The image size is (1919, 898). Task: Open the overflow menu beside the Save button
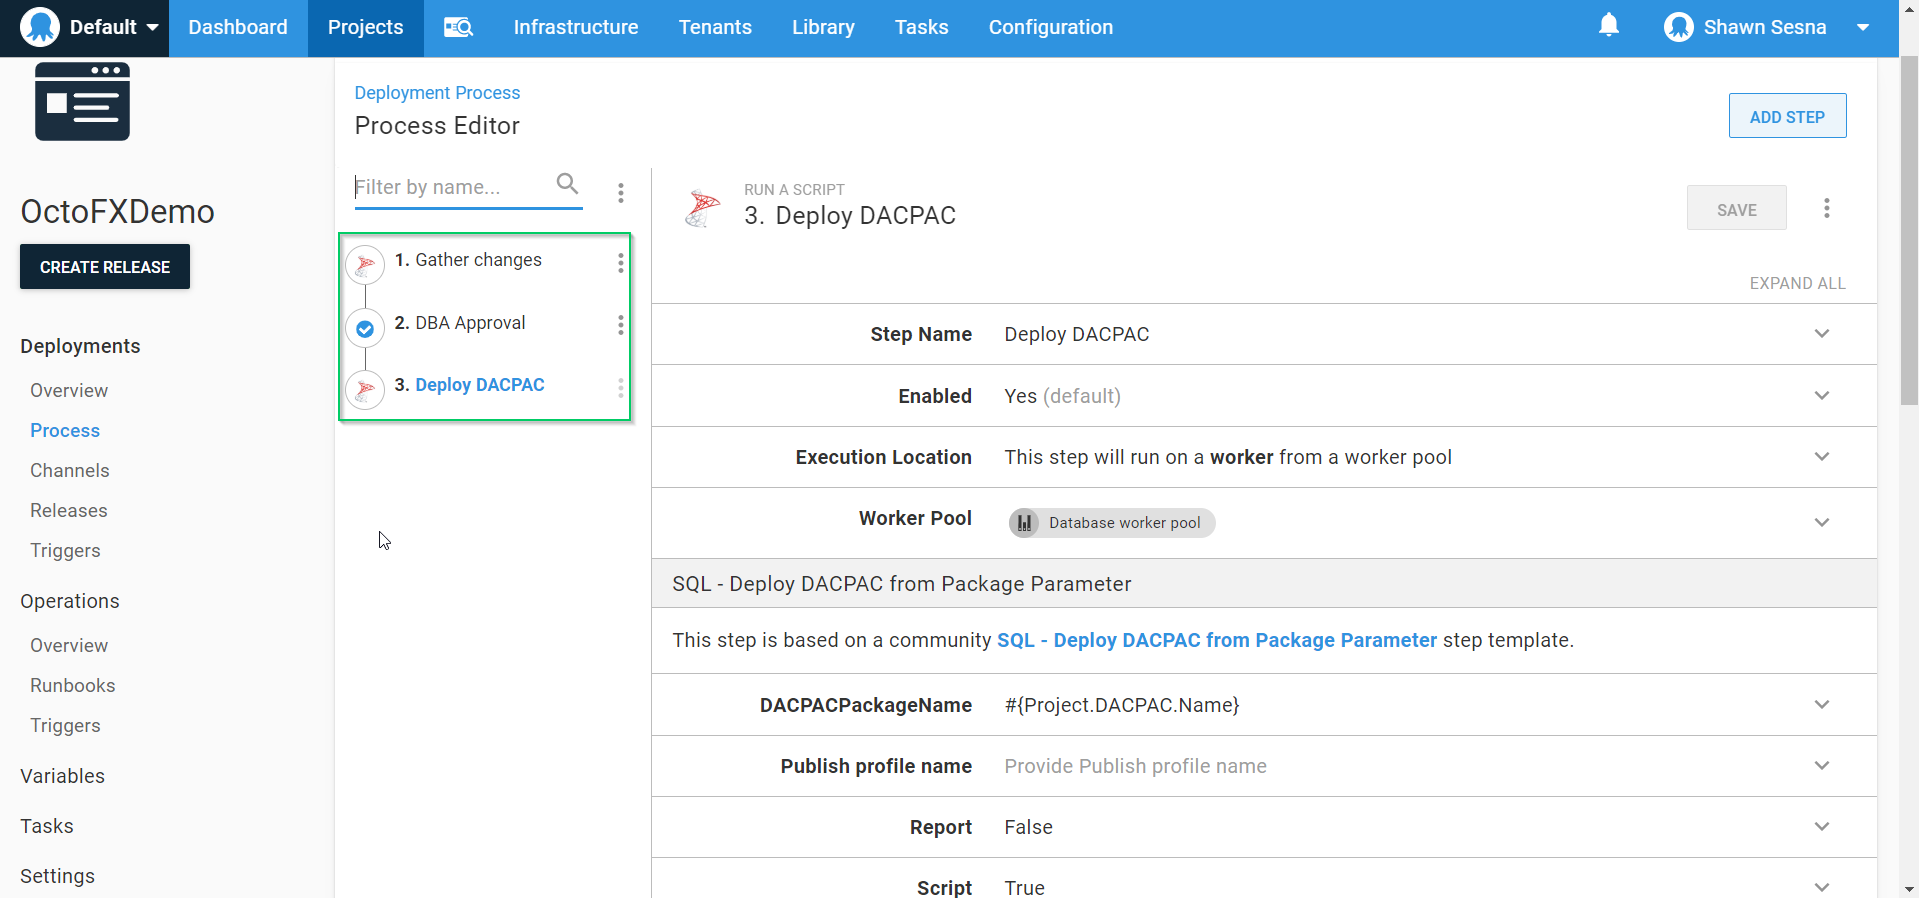click(x=1826, y=208)
